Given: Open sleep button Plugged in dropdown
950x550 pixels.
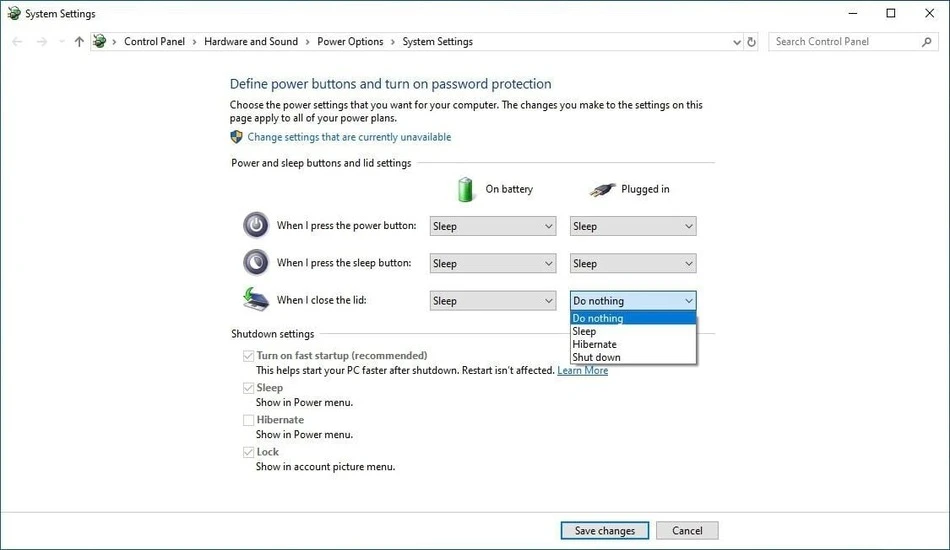Looking at the screenshot, I should click(633, 263).
